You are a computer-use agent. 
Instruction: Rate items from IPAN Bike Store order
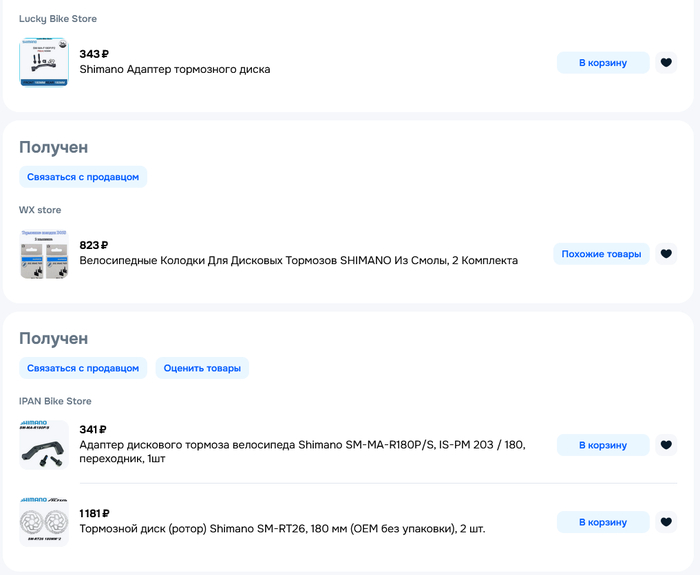pyautogui.click(x=202, y=368)
